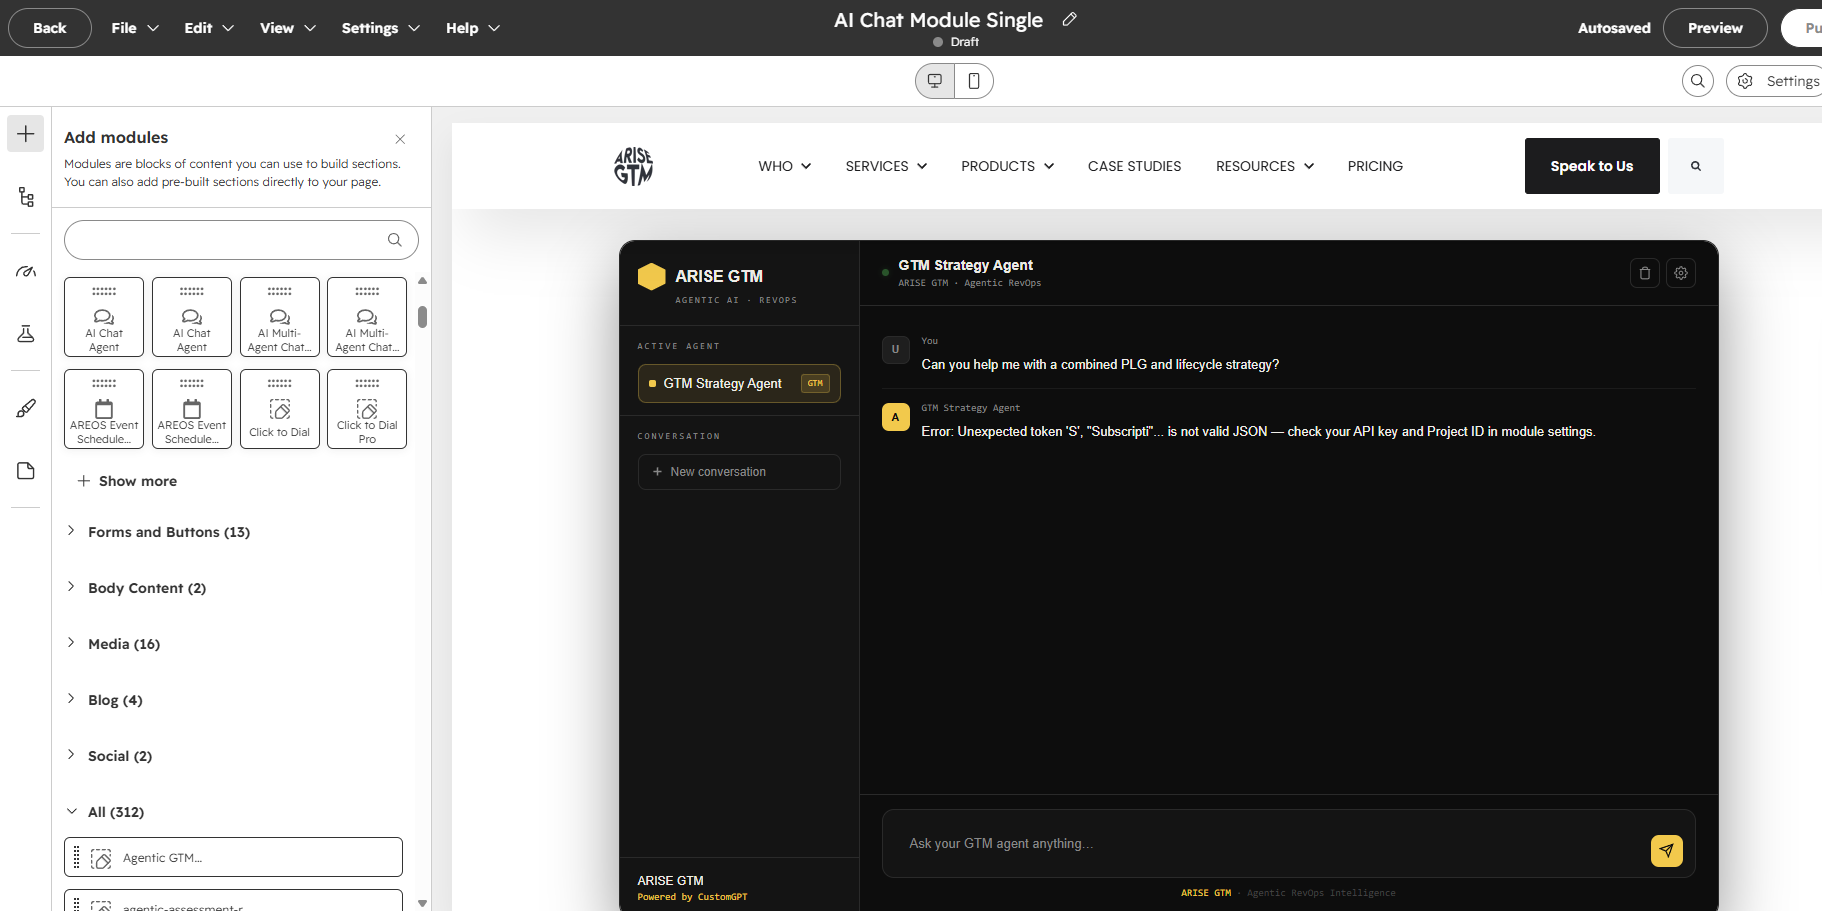The image size is (1822, 911).
Task: Click the Powered by CustomGPT text
Action: pyautogui.click(x=693, y=897)
